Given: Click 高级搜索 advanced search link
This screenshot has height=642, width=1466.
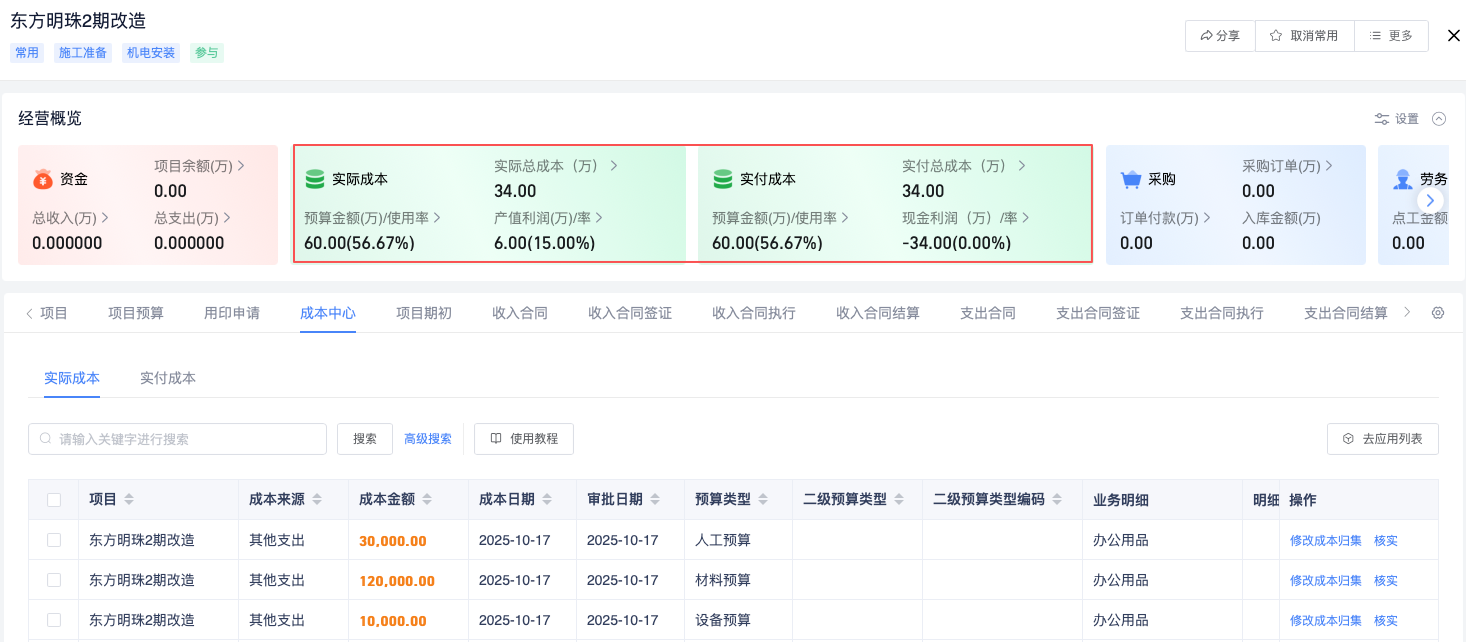Looking at the screenshot, I should pos(428,439).
